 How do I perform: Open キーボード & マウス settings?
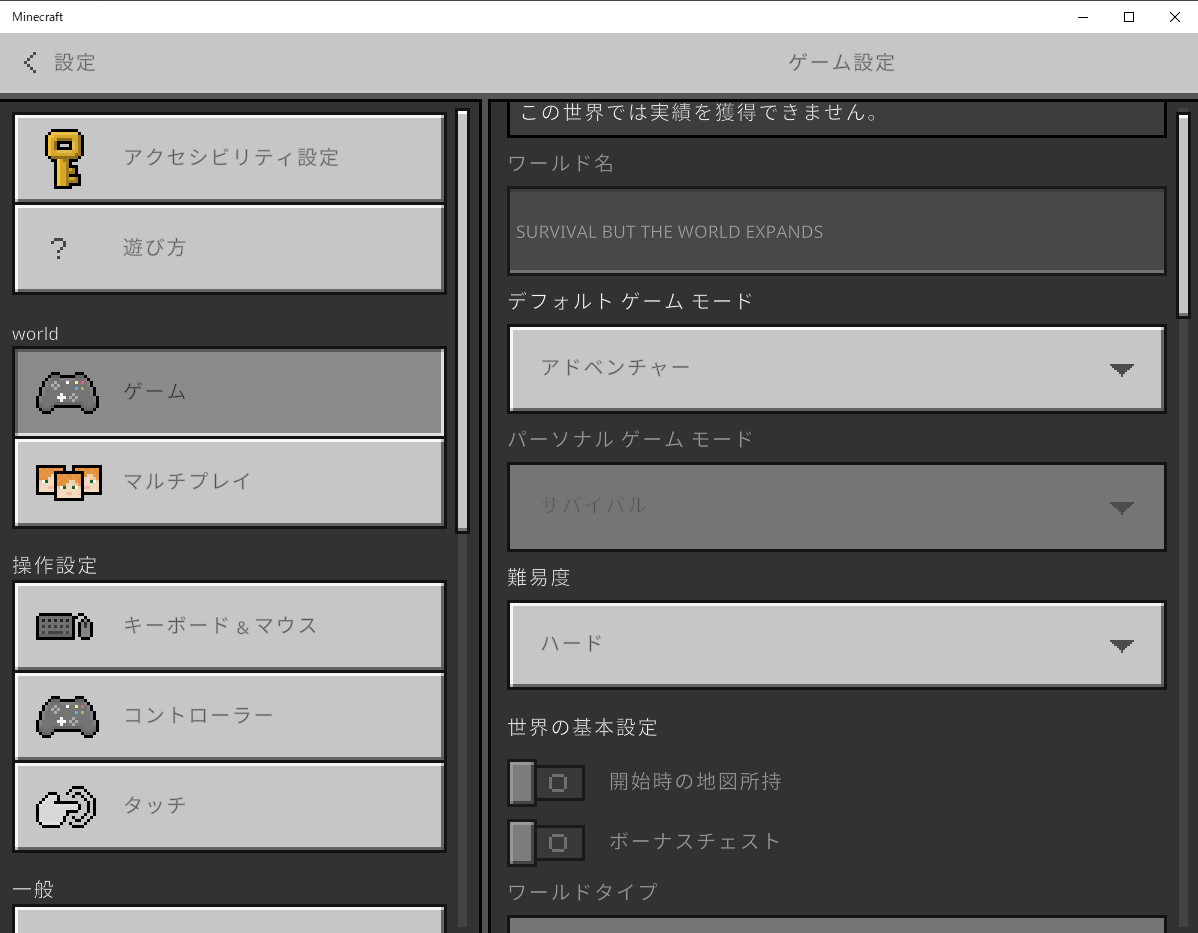click(229, 626)
